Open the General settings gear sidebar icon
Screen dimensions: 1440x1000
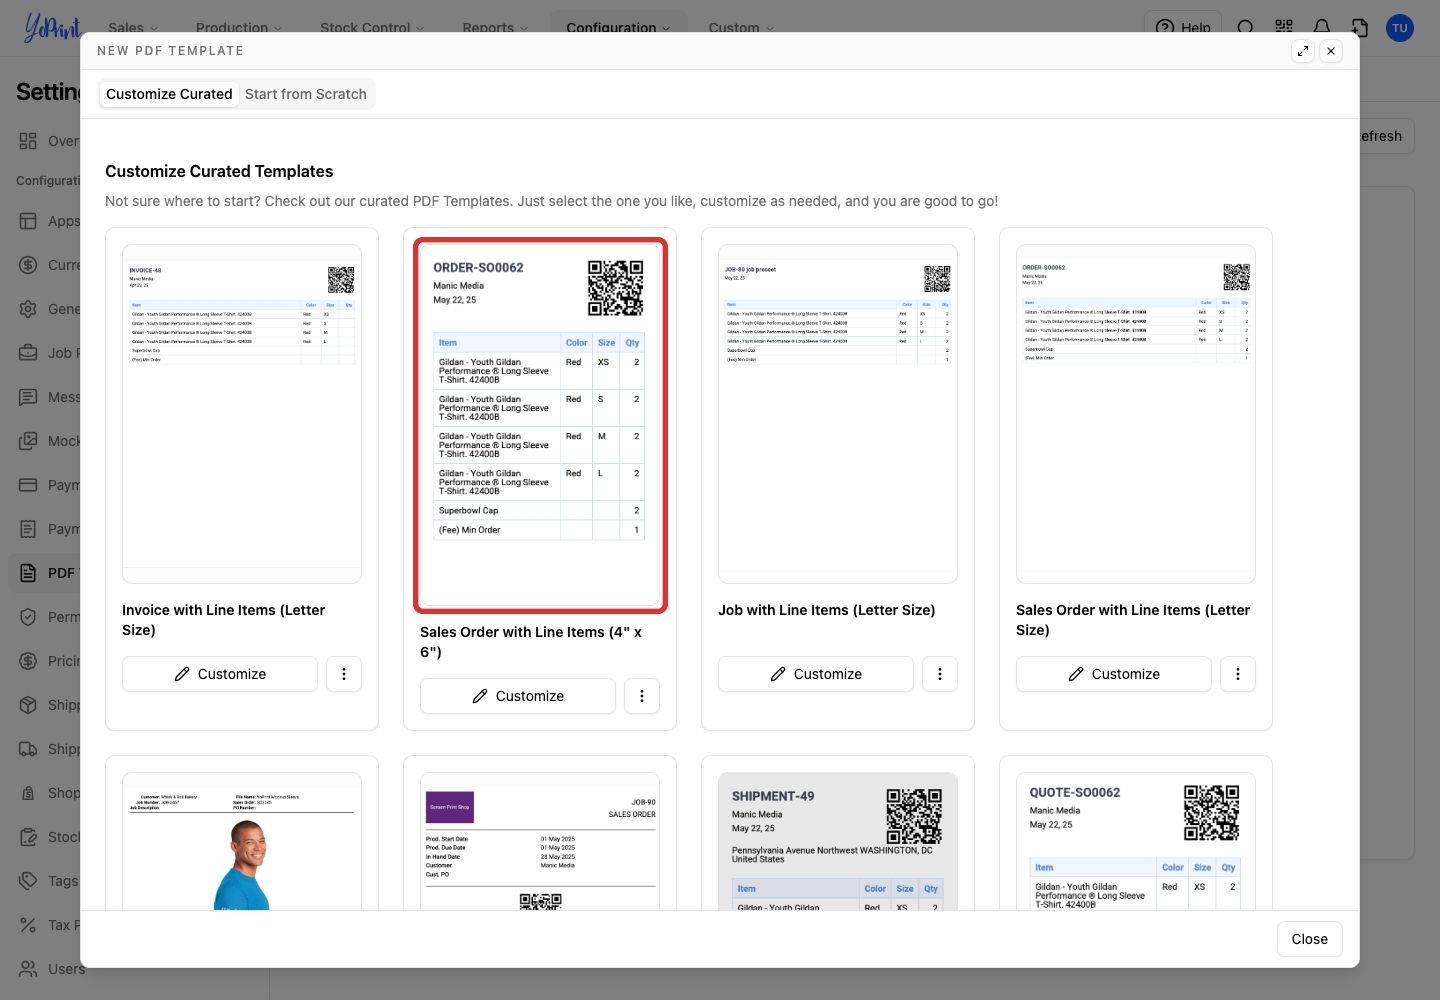point(28,309)
